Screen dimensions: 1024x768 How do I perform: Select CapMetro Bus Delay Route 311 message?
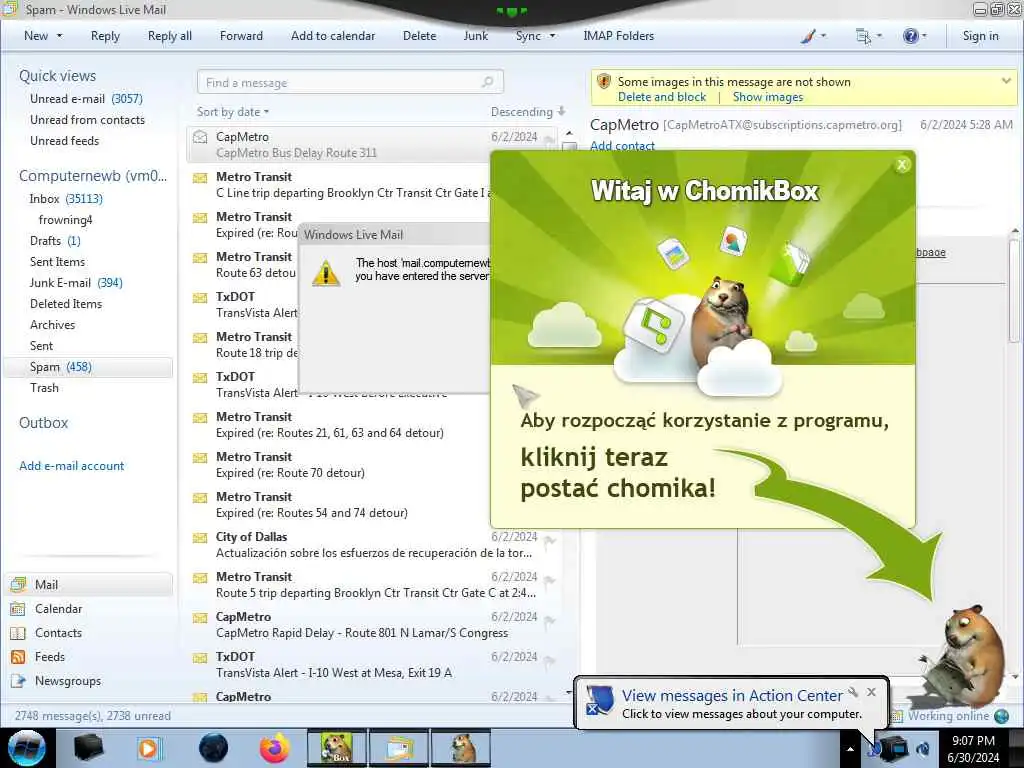click(x=371, y=144)
